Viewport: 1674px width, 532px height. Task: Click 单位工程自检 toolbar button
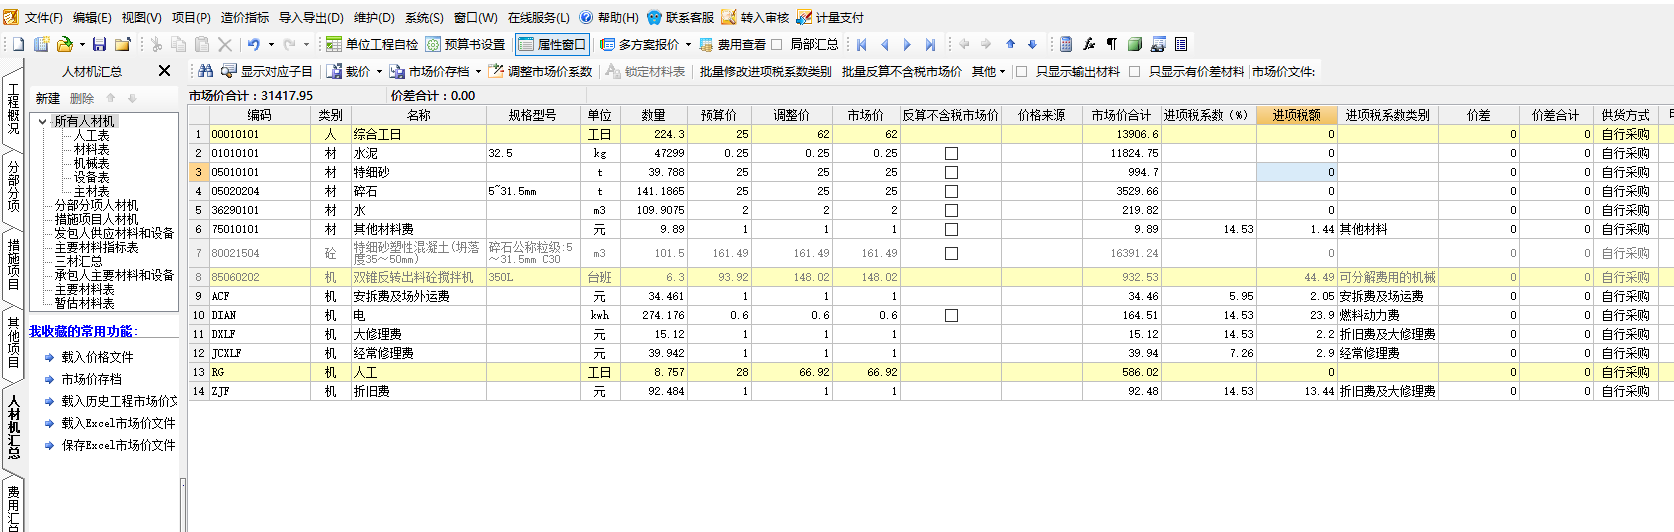(372, 44)
